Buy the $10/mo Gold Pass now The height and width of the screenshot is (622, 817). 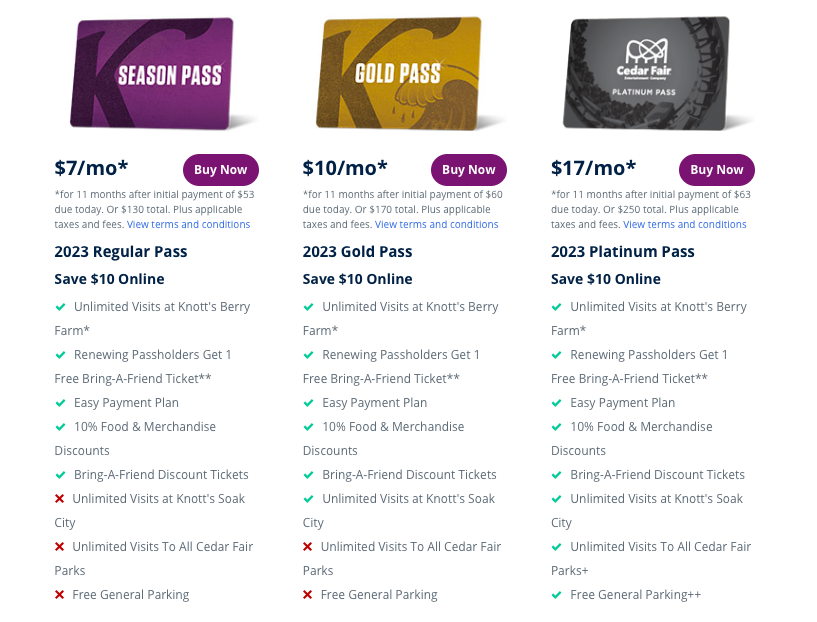click(x=469, y=170)
